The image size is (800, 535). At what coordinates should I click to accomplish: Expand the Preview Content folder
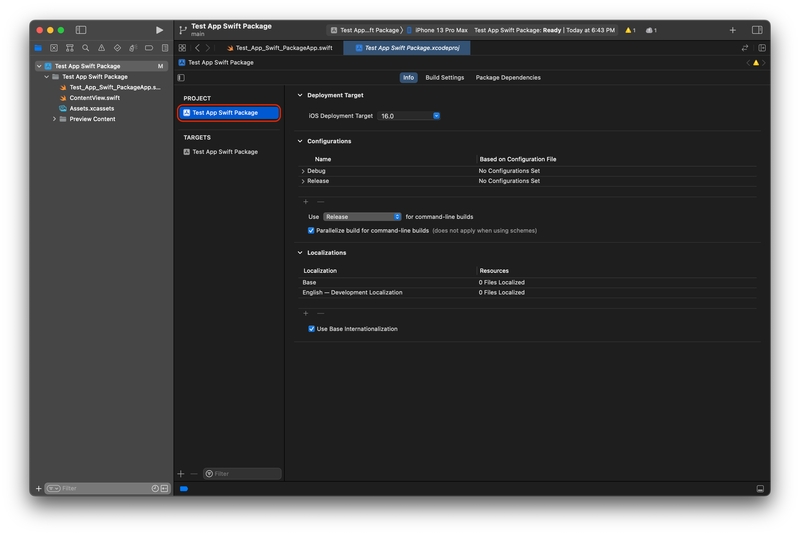coord(54,119)
